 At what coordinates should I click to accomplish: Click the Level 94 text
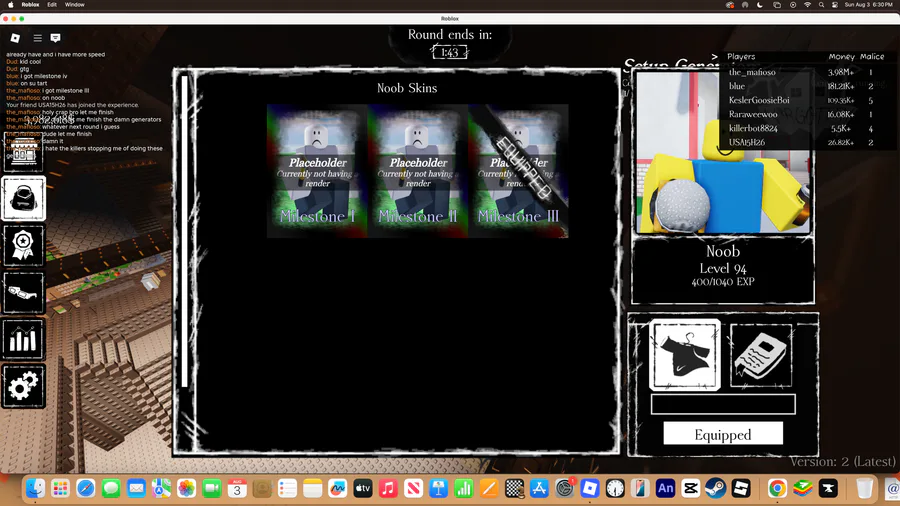[723, 268]
